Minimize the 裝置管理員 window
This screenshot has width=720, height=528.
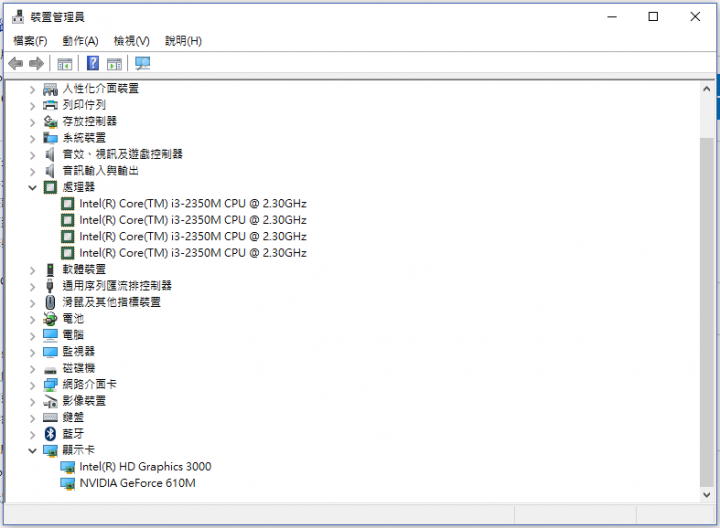(x=612, y=17)
